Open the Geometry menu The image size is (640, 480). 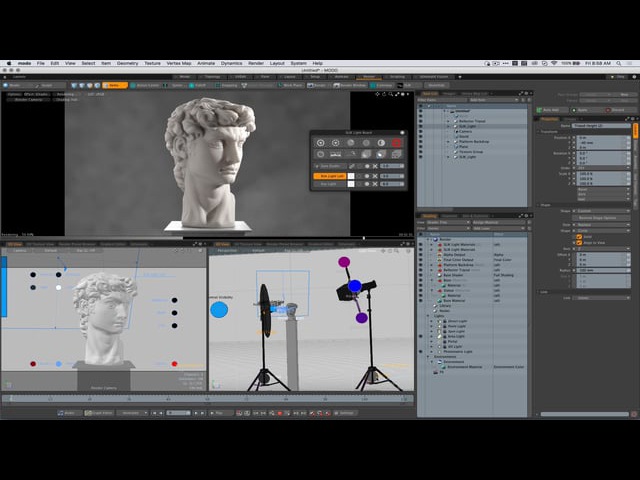pyautogui.click(x=127, y=63)
